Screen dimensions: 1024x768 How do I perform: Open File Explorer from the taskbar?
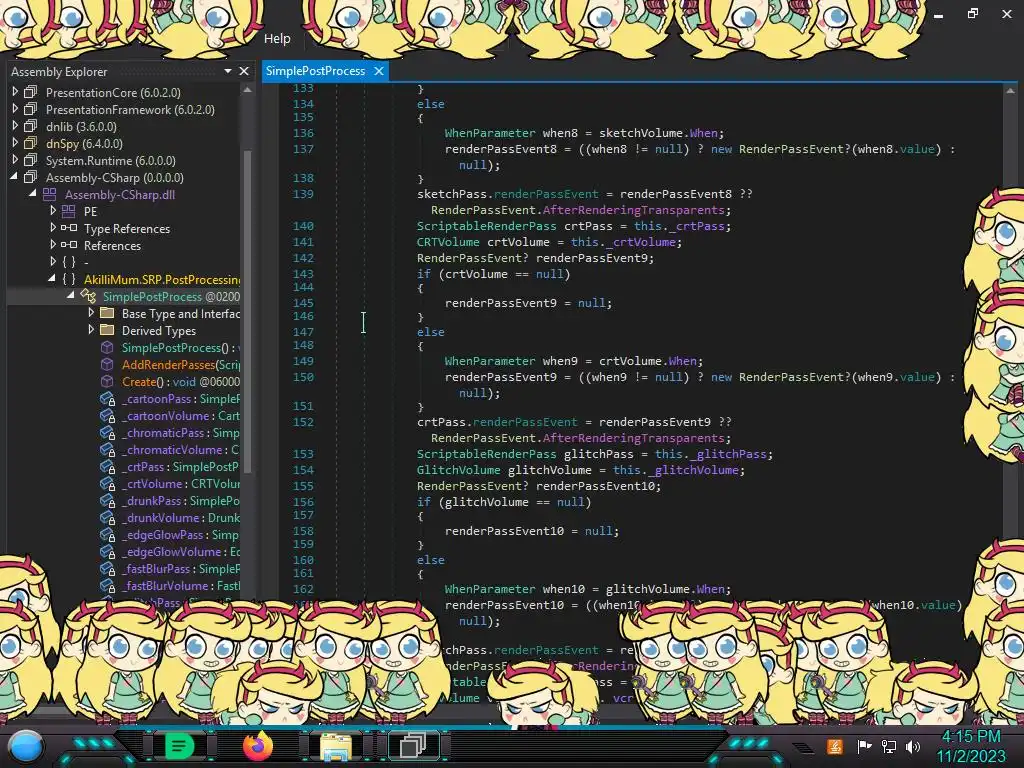point(336,746)
